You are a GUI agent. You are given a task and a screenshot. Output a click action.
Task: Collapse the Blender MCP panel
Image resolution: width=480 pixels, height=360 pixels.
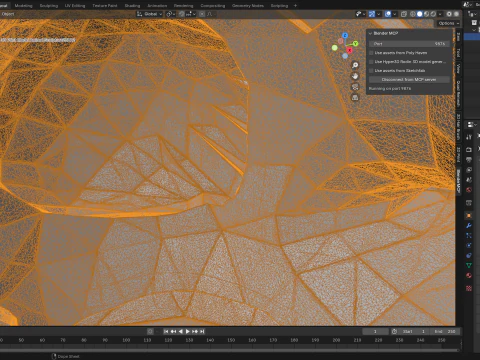click(370, 33)
